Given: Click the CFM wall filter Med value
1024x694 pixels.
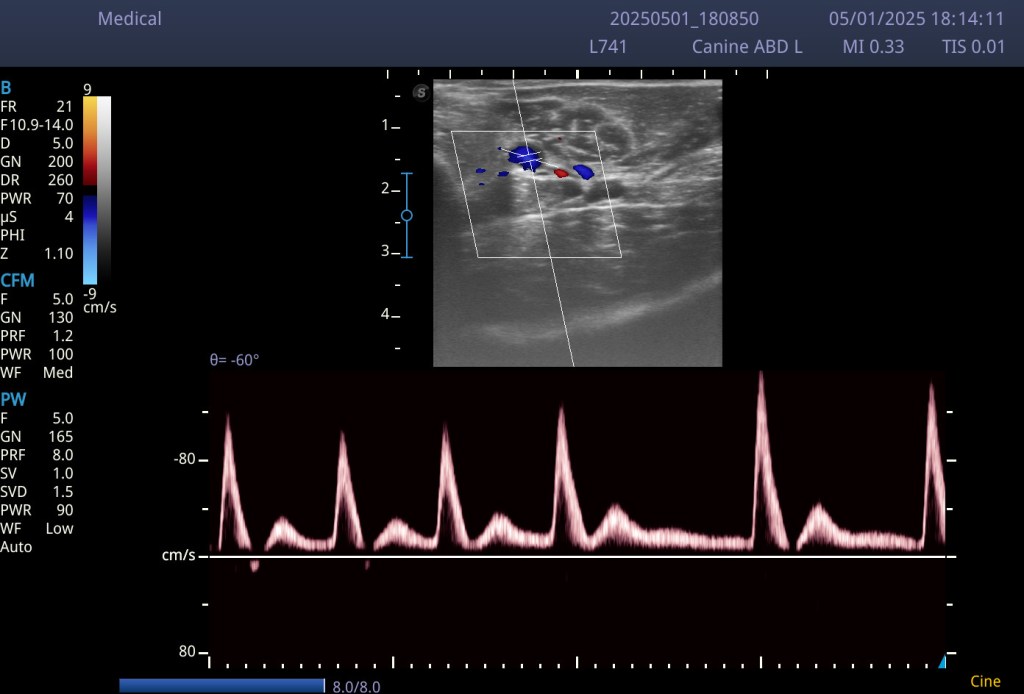Looking at the screenshot, I should pos(58,373).
